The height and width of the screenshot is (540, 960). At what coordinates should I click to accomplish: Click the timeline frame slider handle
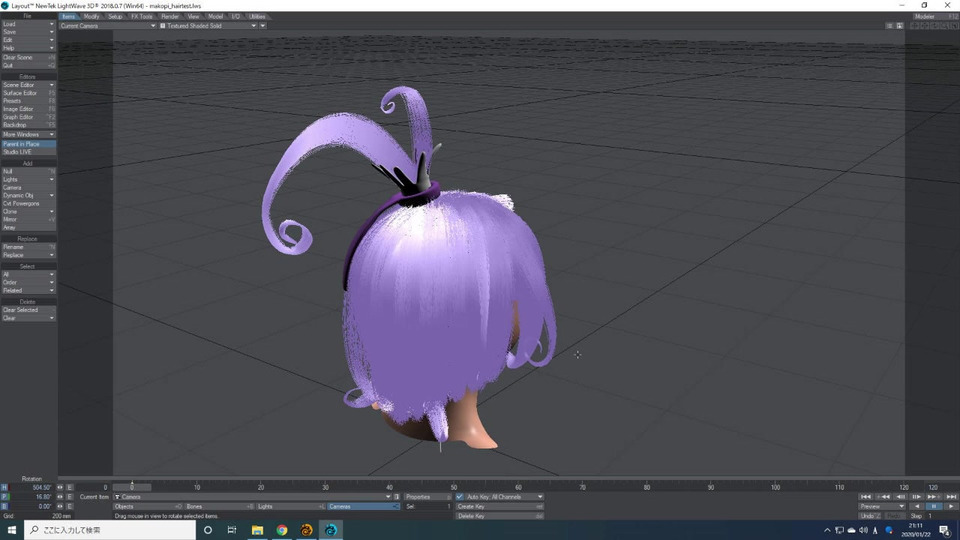point(132,487)
